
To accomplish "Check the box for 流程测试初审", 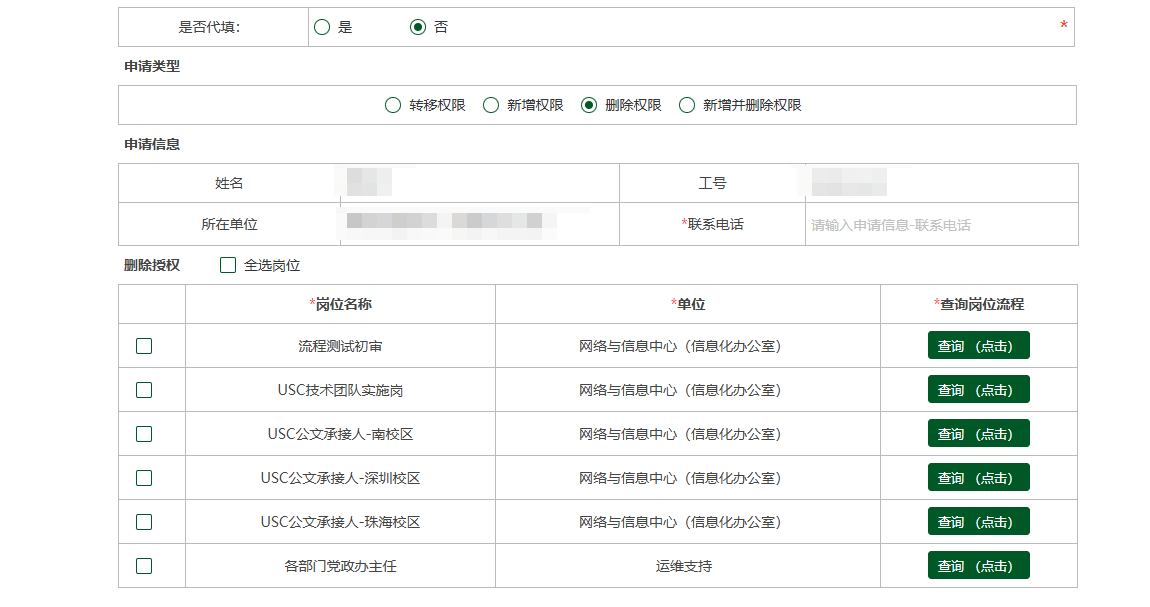I will (144, 346).
